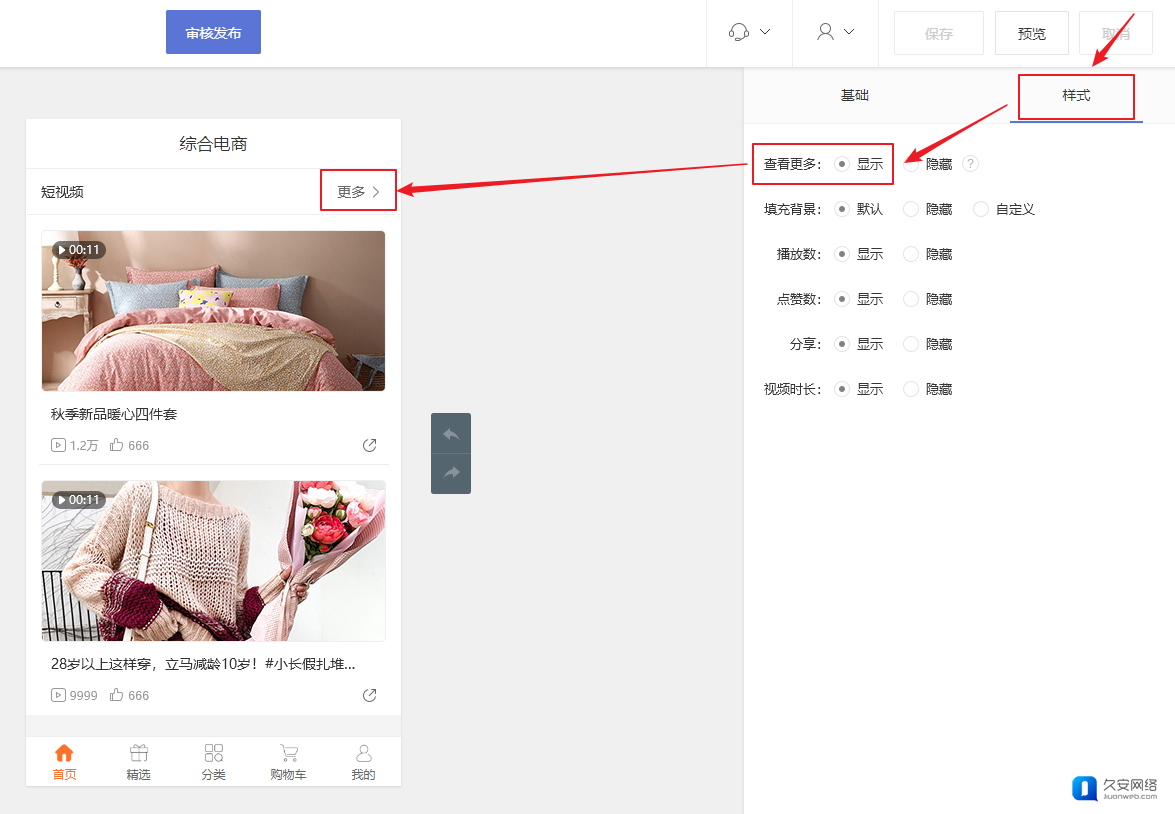
Task: Tap the 购物车 cart nav icon
Action: click(289, 753)
